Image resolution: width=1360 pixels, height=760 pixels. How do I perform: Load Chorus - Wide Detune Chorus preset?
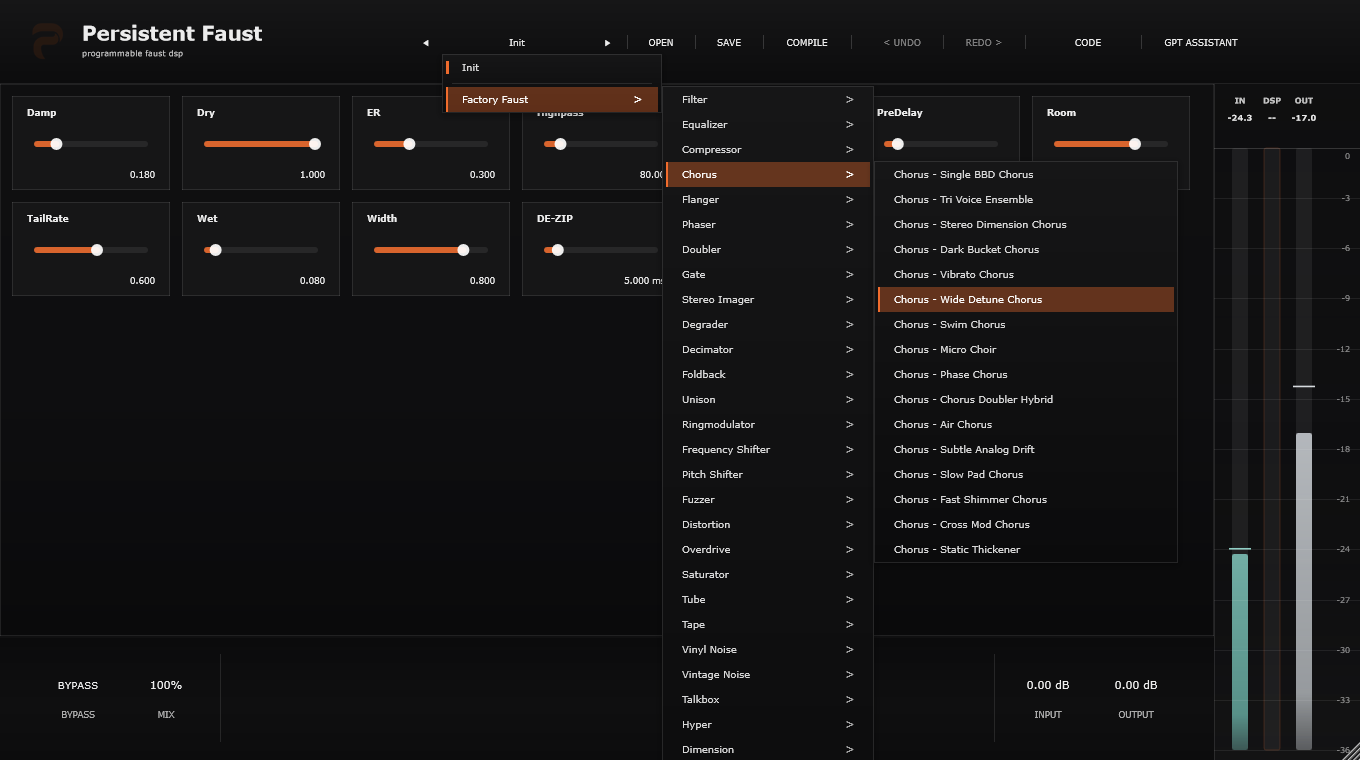1026,300
